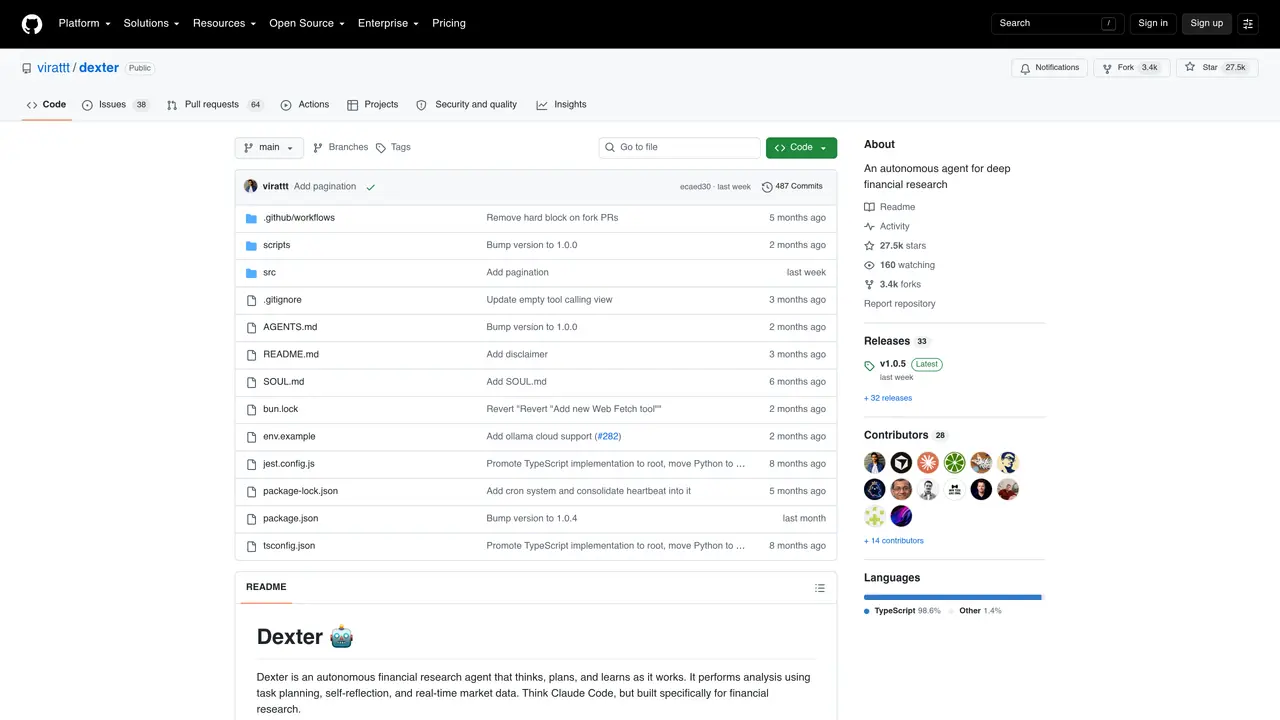The image size is (1280, 720).
Task: Open Notifications bell button
Action: pos(1049,68)
